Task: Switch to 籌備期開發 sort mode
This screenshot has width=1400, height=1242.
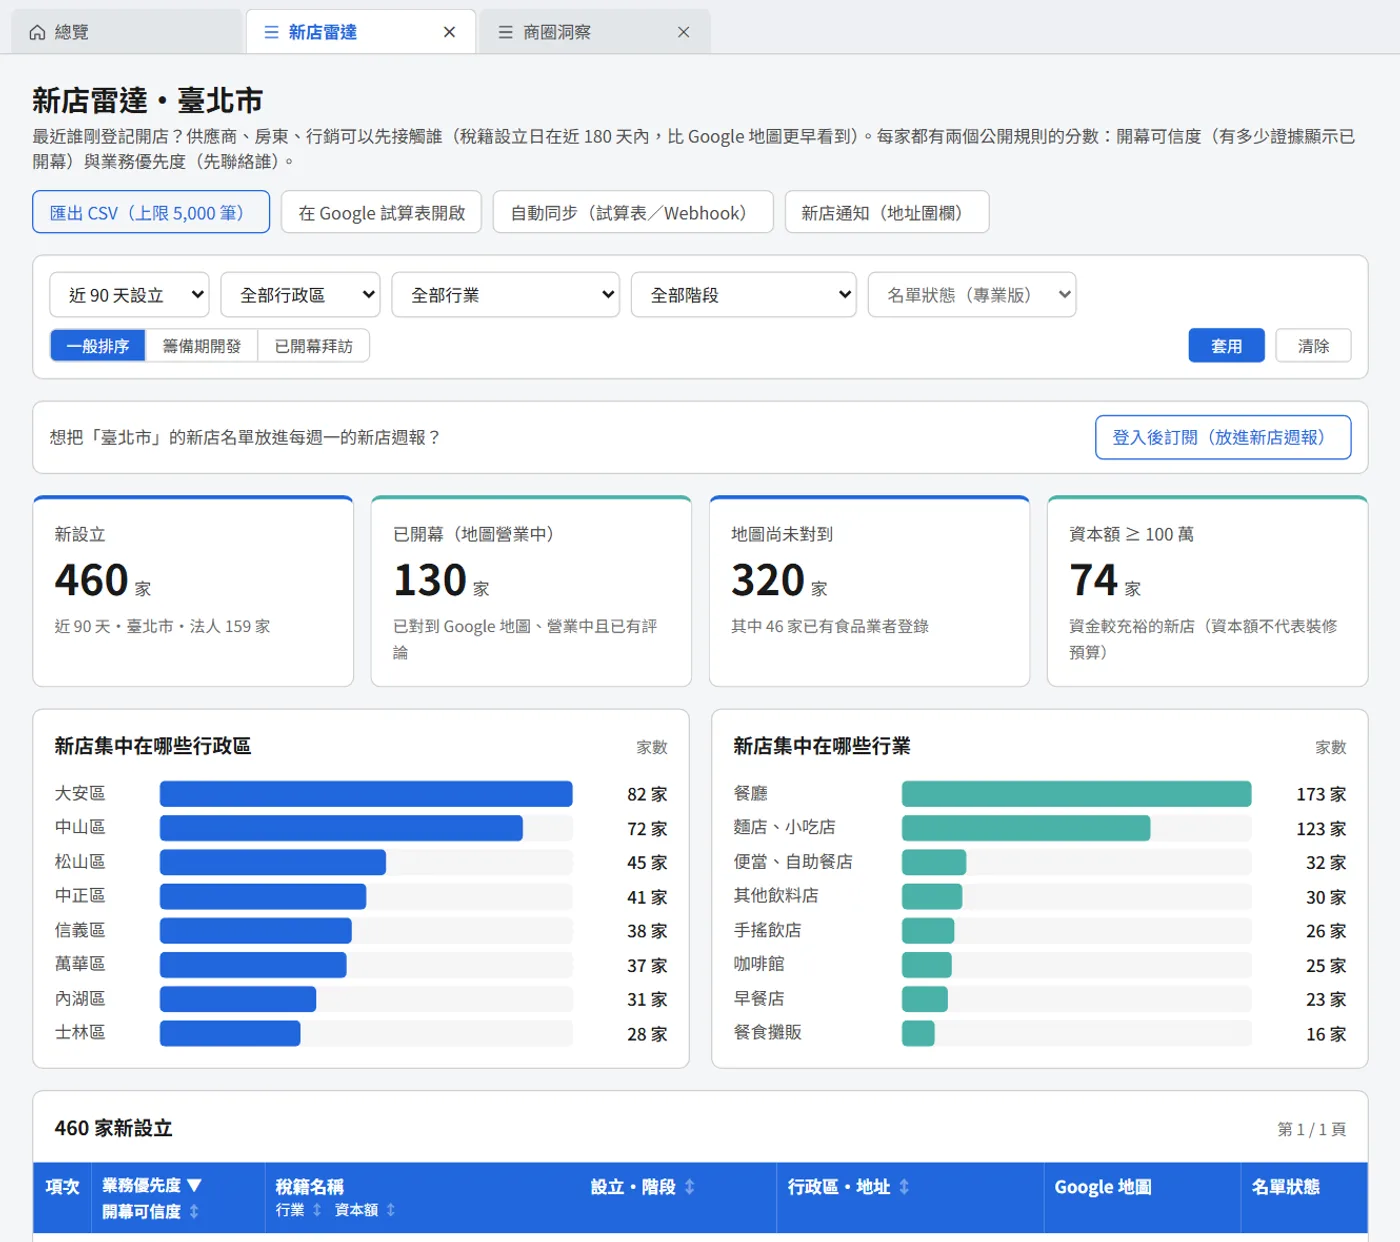Action: click(202, 346)
